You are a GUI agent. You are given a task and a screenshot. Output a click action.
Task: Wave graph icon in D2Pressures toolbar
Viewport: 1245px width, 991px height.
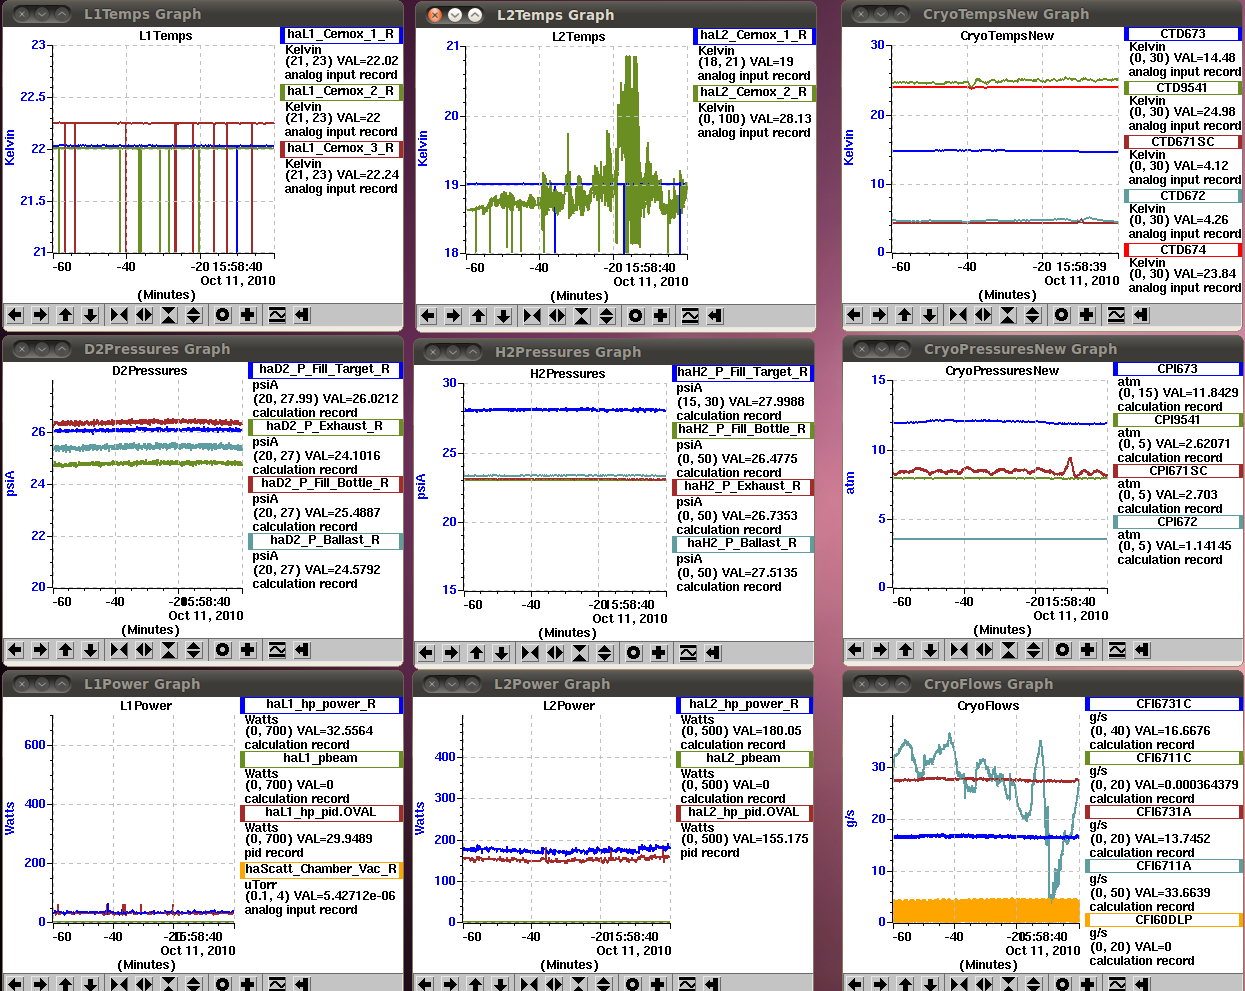point(277,650)
